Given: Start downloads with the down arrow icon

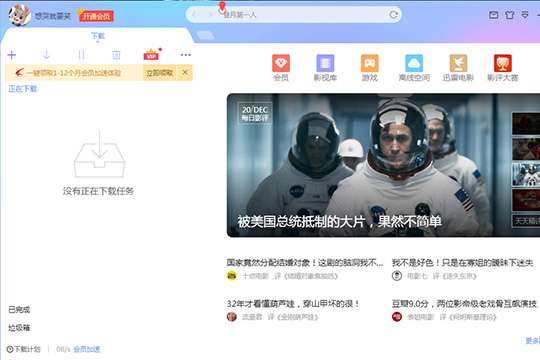Looking at the screenshot, I should point(46,55).
